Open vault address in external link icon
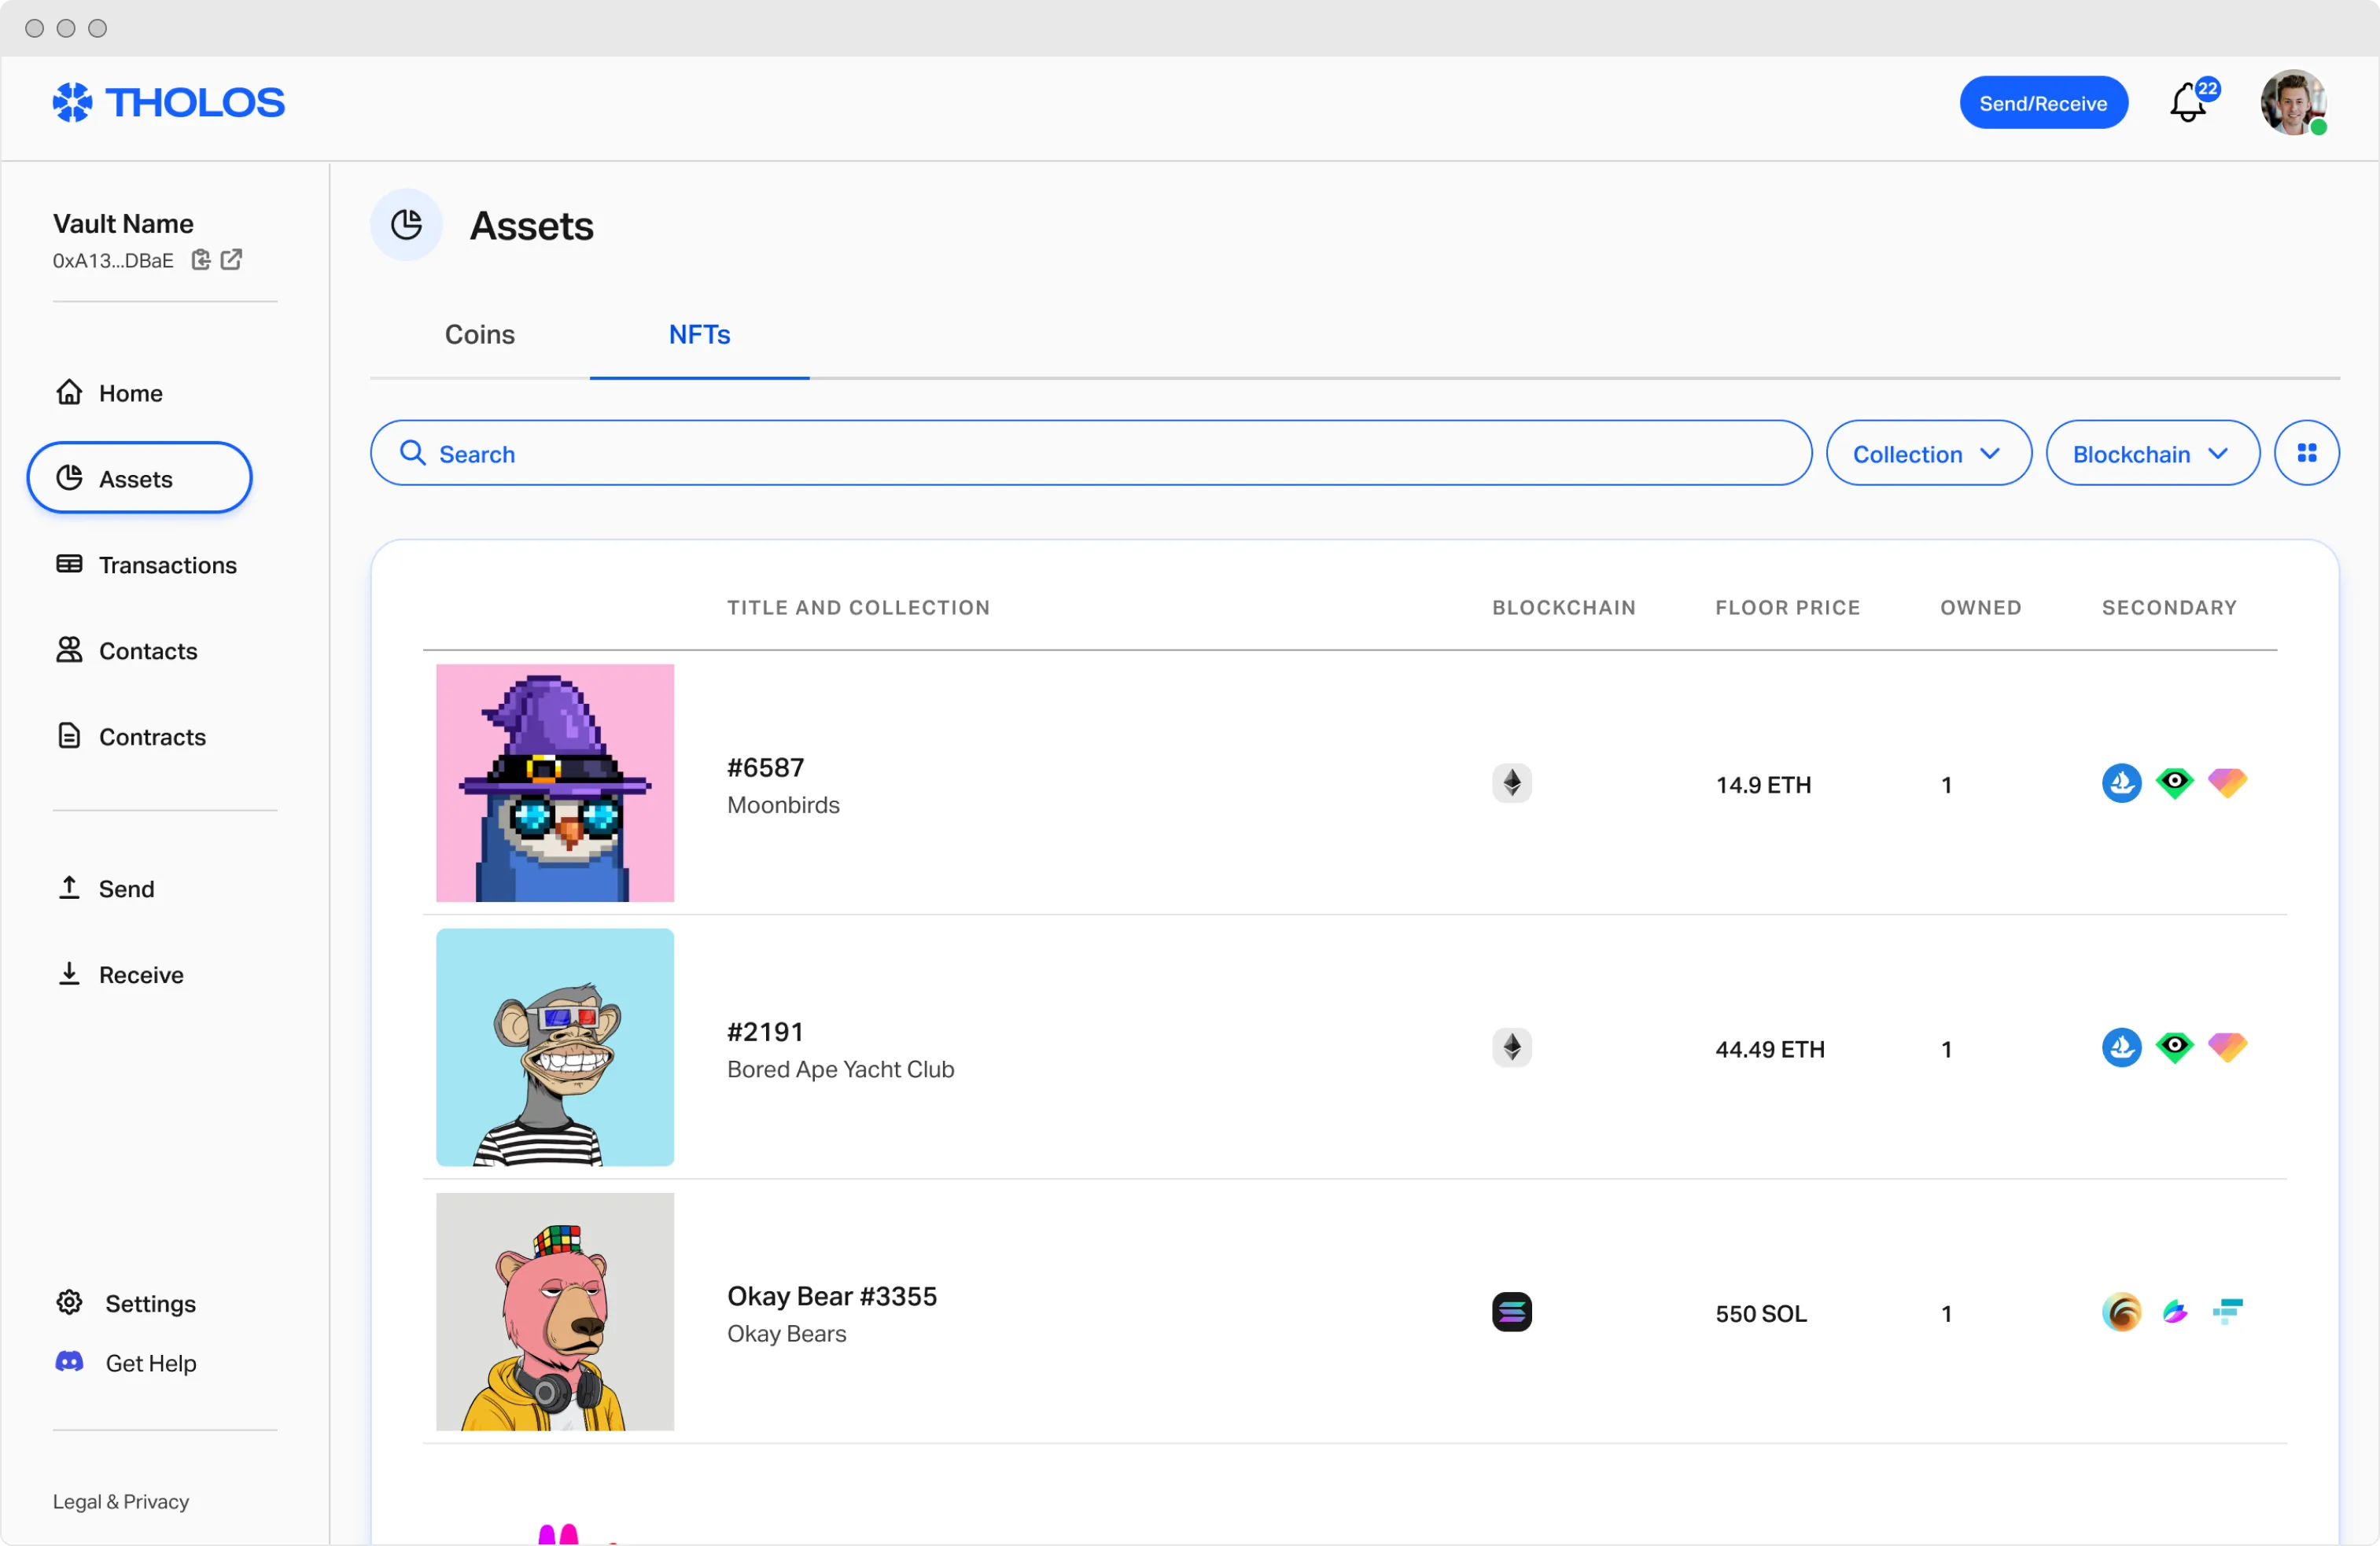The width and height of the screenshot is (2380, 1546). (231, 260)
